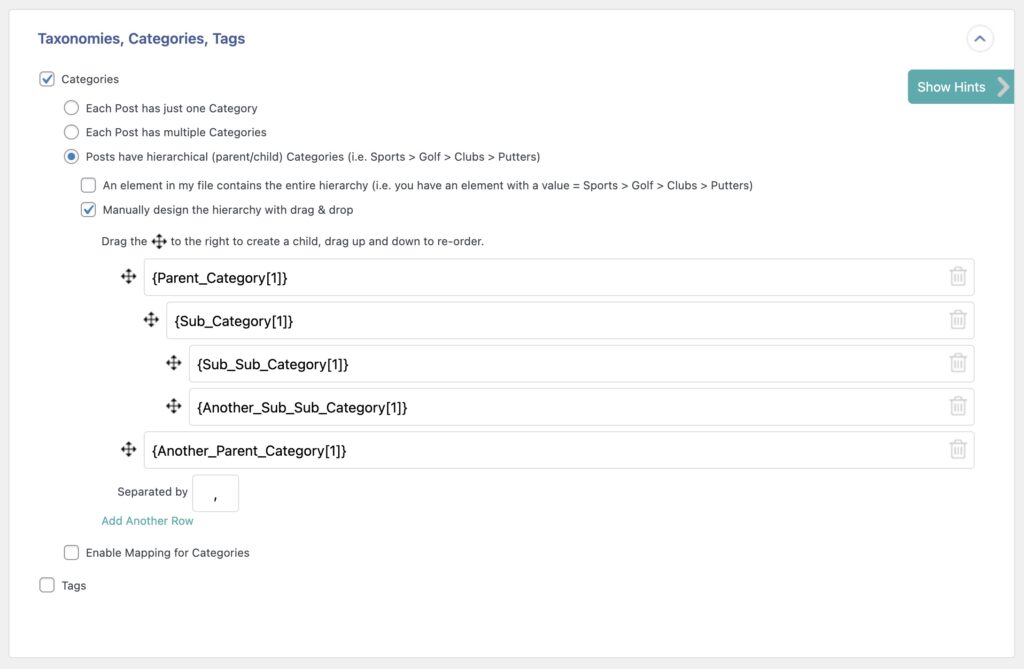Select "Each Post has multiple Categories"
The width and height of the screenshot is (1024, 669).
click(71, 132)
